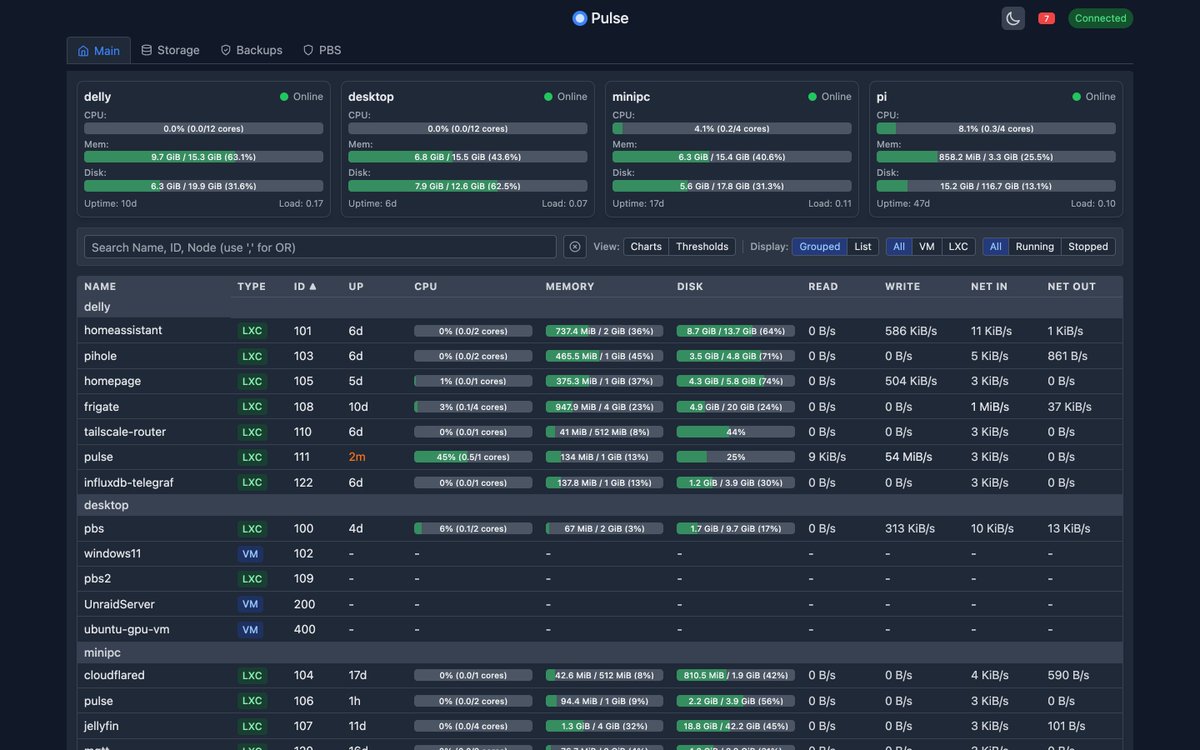The height and width of the screenshot is (750, 1200).
Task: Sort table by NET OUT column
Action: pyautogui.click(x=1072, y=287)
